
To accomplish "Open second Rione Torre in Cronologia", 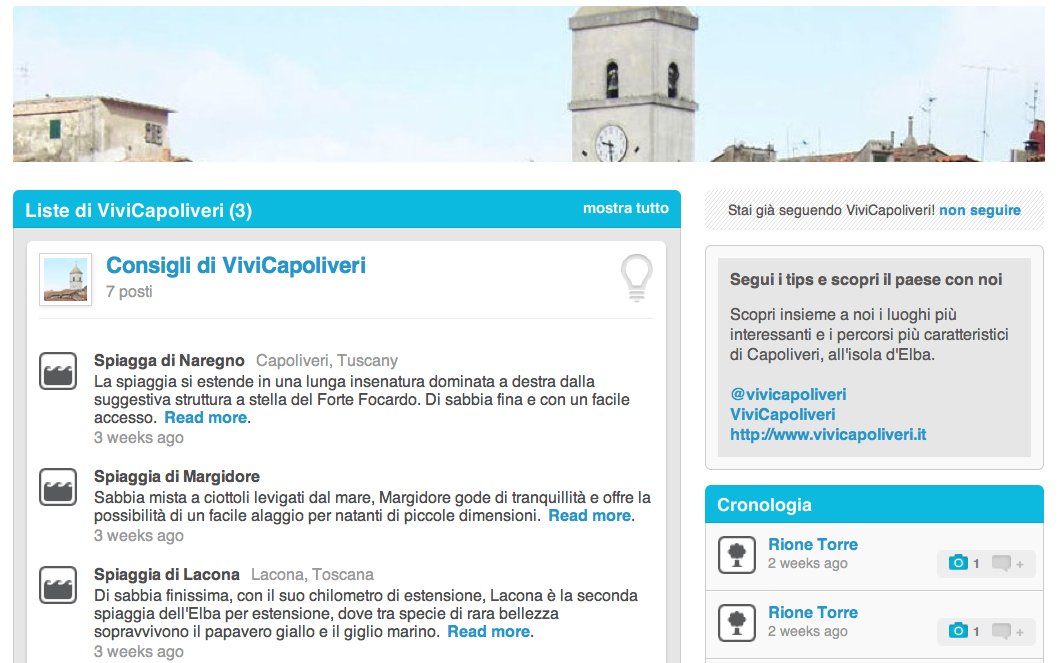I will [813, 612].
